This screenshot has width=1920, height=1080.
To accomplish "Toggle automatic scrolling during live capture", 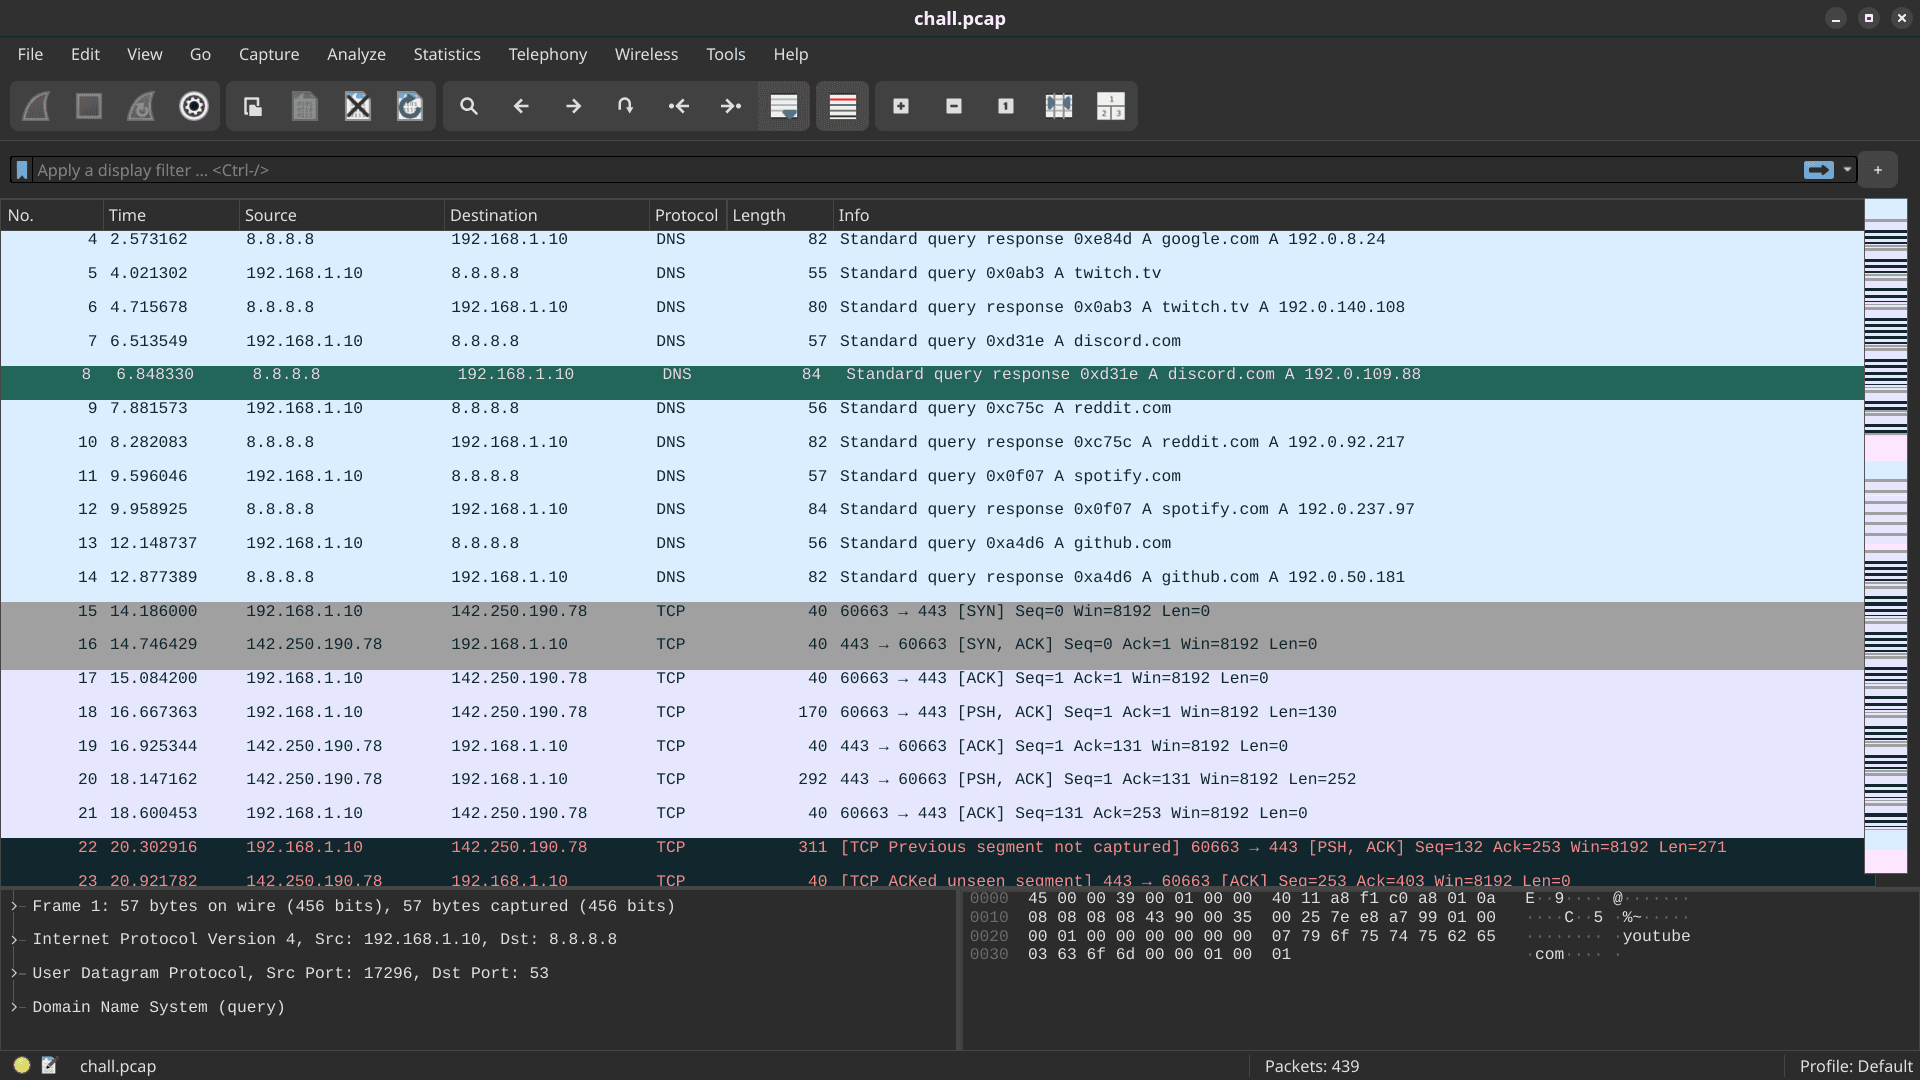I will tap(783, 106).
